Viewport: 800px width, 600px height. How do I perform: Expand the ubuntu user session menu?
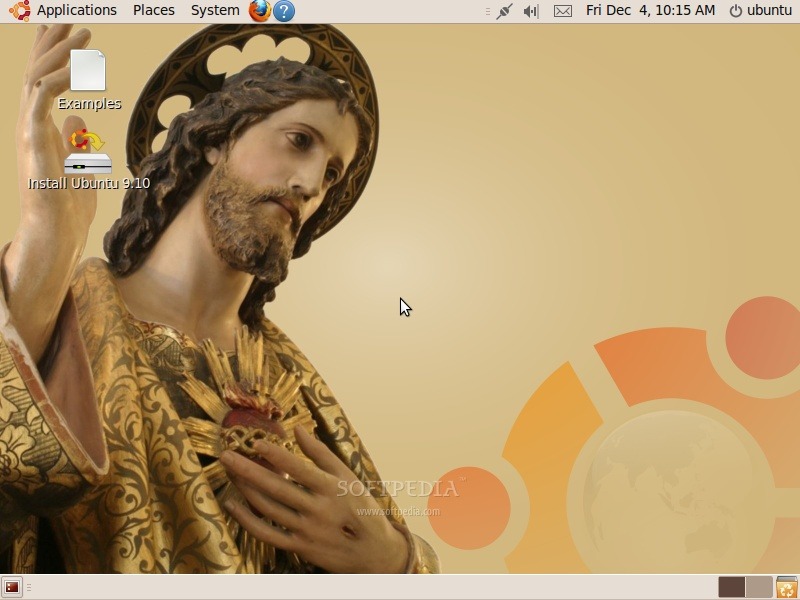(759, 10)
